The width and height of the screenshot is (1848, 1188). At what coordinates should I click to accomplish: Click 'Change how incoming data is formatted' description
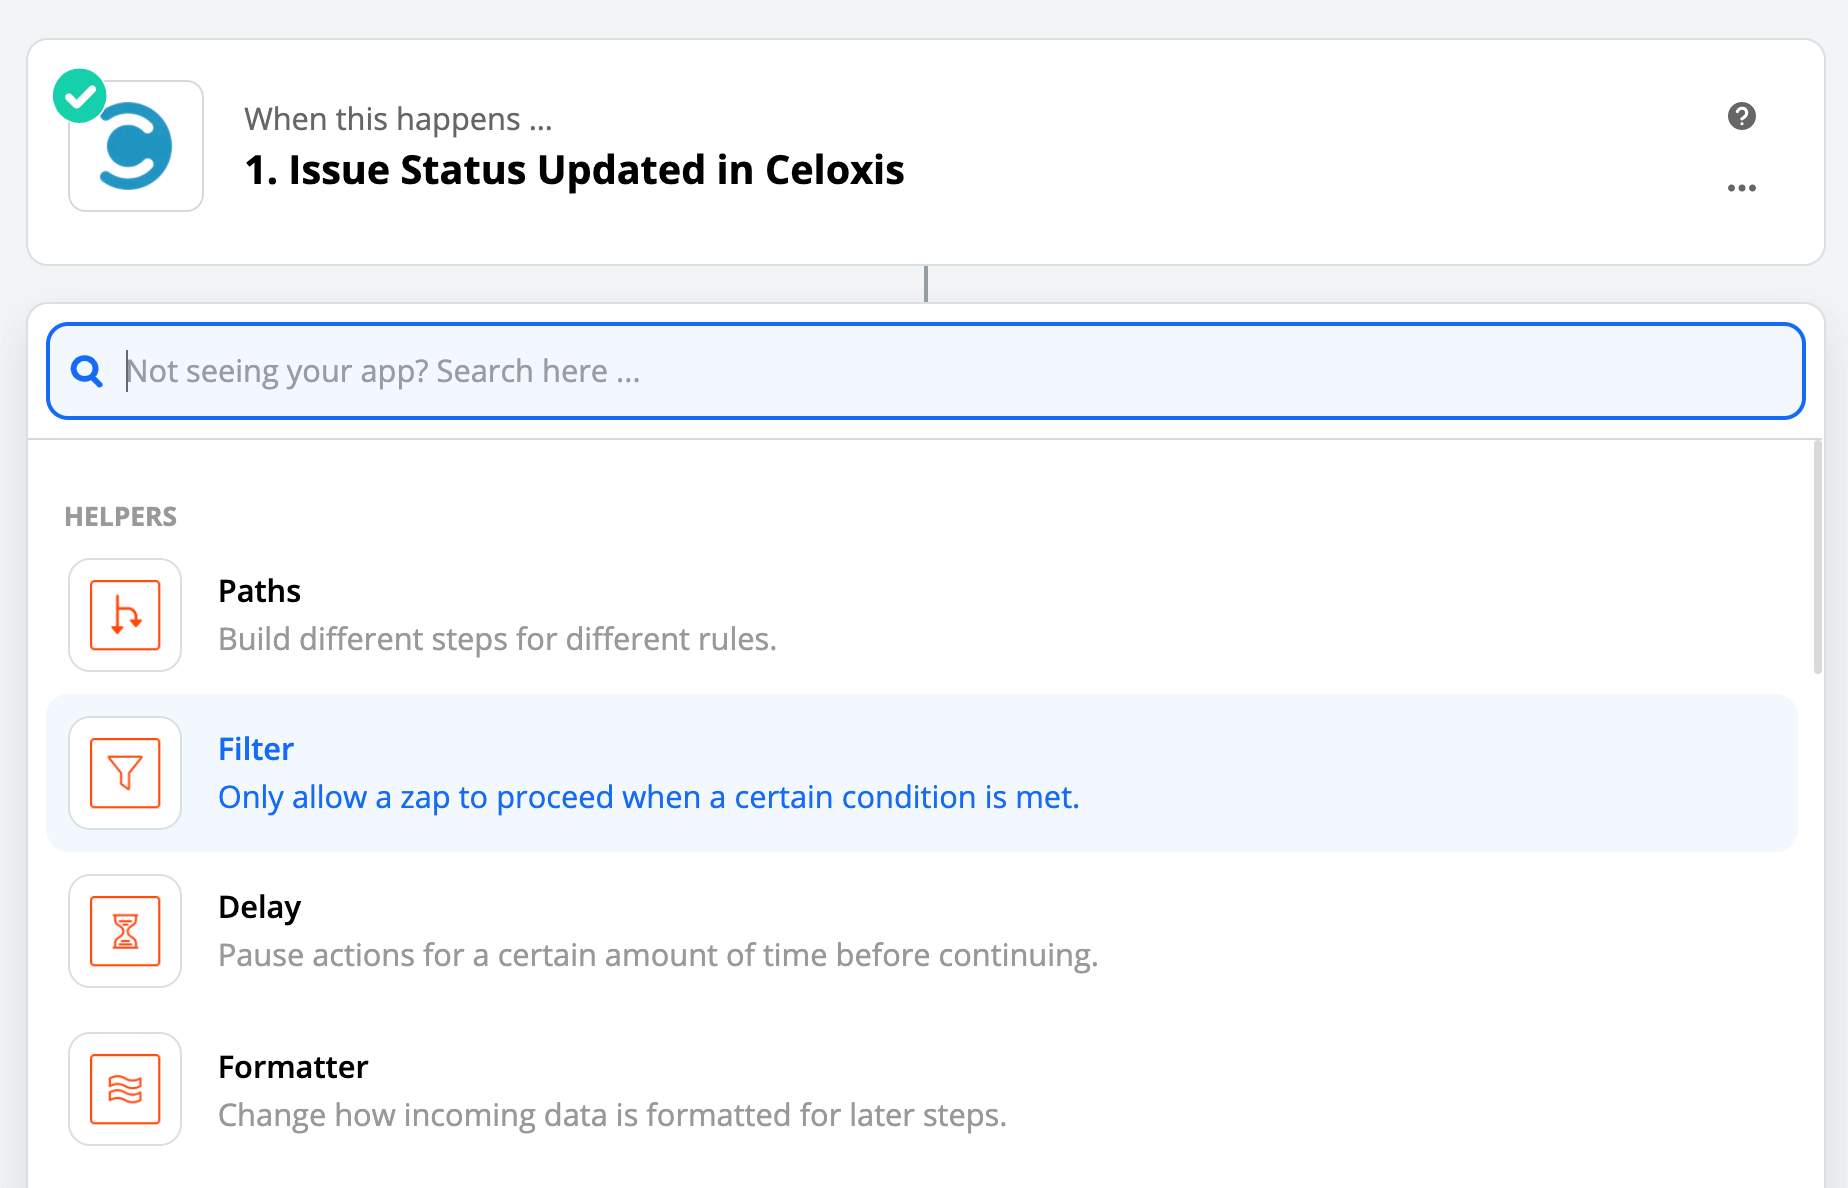pyautogui.click(x=612, y=1115)
